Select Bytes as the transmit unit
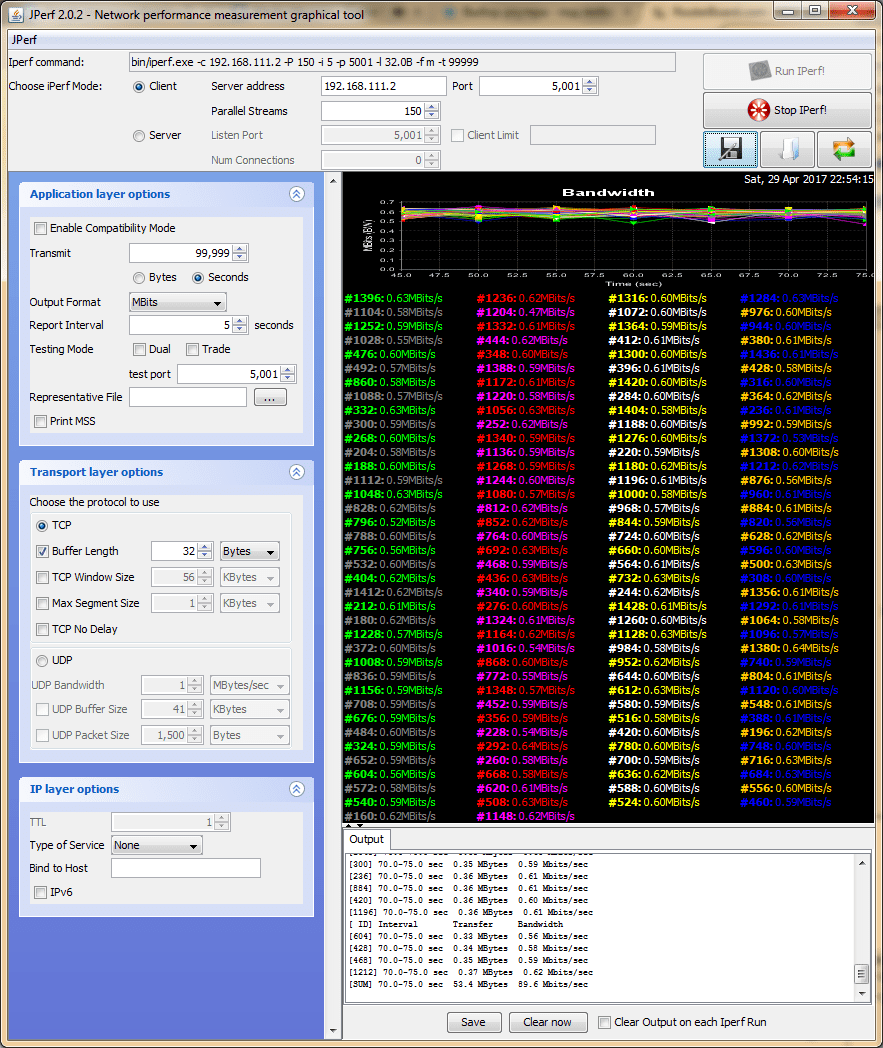883x1048 pixels. click(141, 277)
